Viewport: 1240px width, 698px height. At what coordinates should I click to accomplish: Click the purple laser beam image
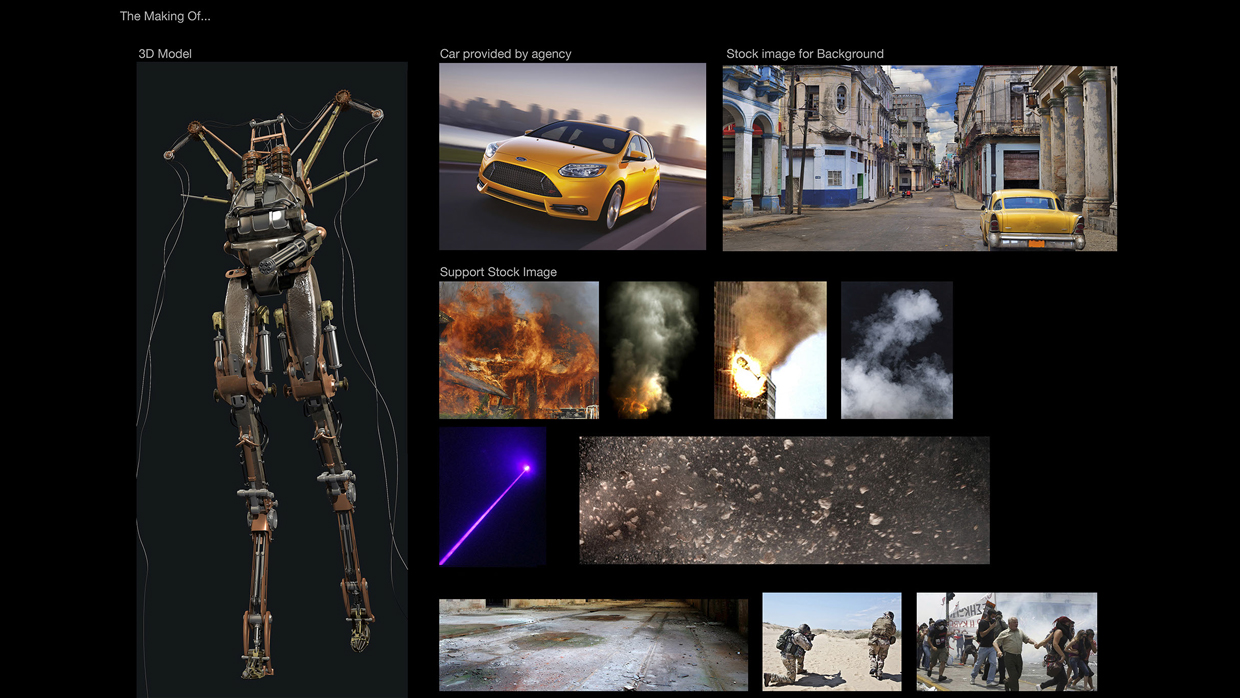point(492,497)
